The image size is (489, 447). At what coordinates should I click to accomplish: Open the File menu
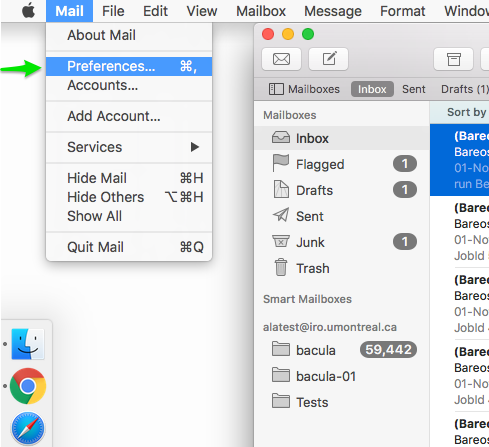113,11
